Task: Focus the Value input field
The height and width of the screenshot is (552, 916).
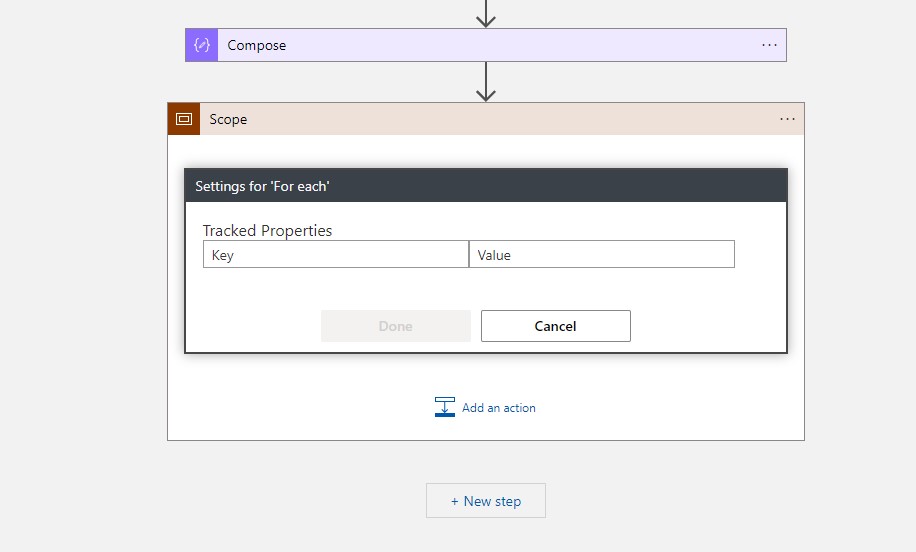Action: [601, 255]
